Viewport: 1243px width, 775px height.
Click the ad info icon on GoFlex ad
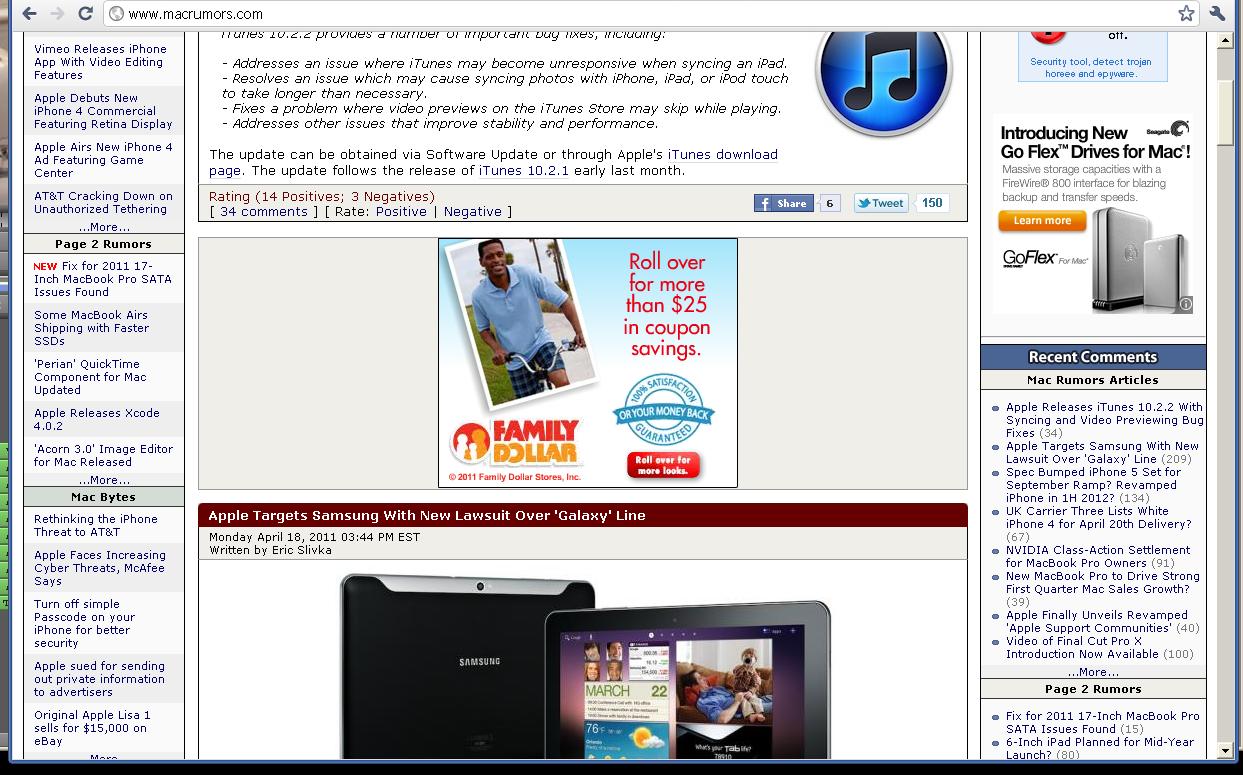(1185, 304)
